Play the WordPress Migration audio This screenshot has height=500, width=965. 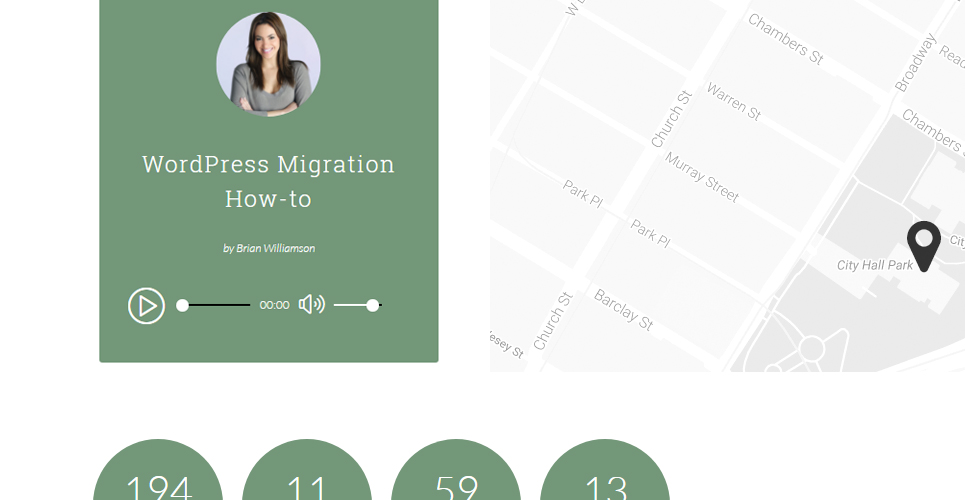(x=146, y=305)
